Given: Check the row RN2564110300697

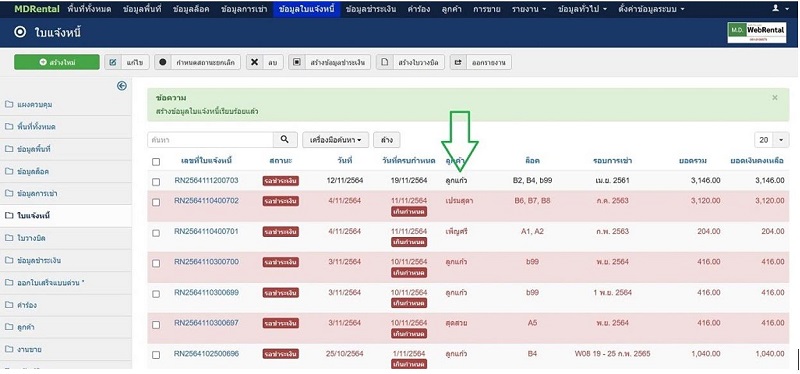Looking at the screenshot, I should (156, 325).
